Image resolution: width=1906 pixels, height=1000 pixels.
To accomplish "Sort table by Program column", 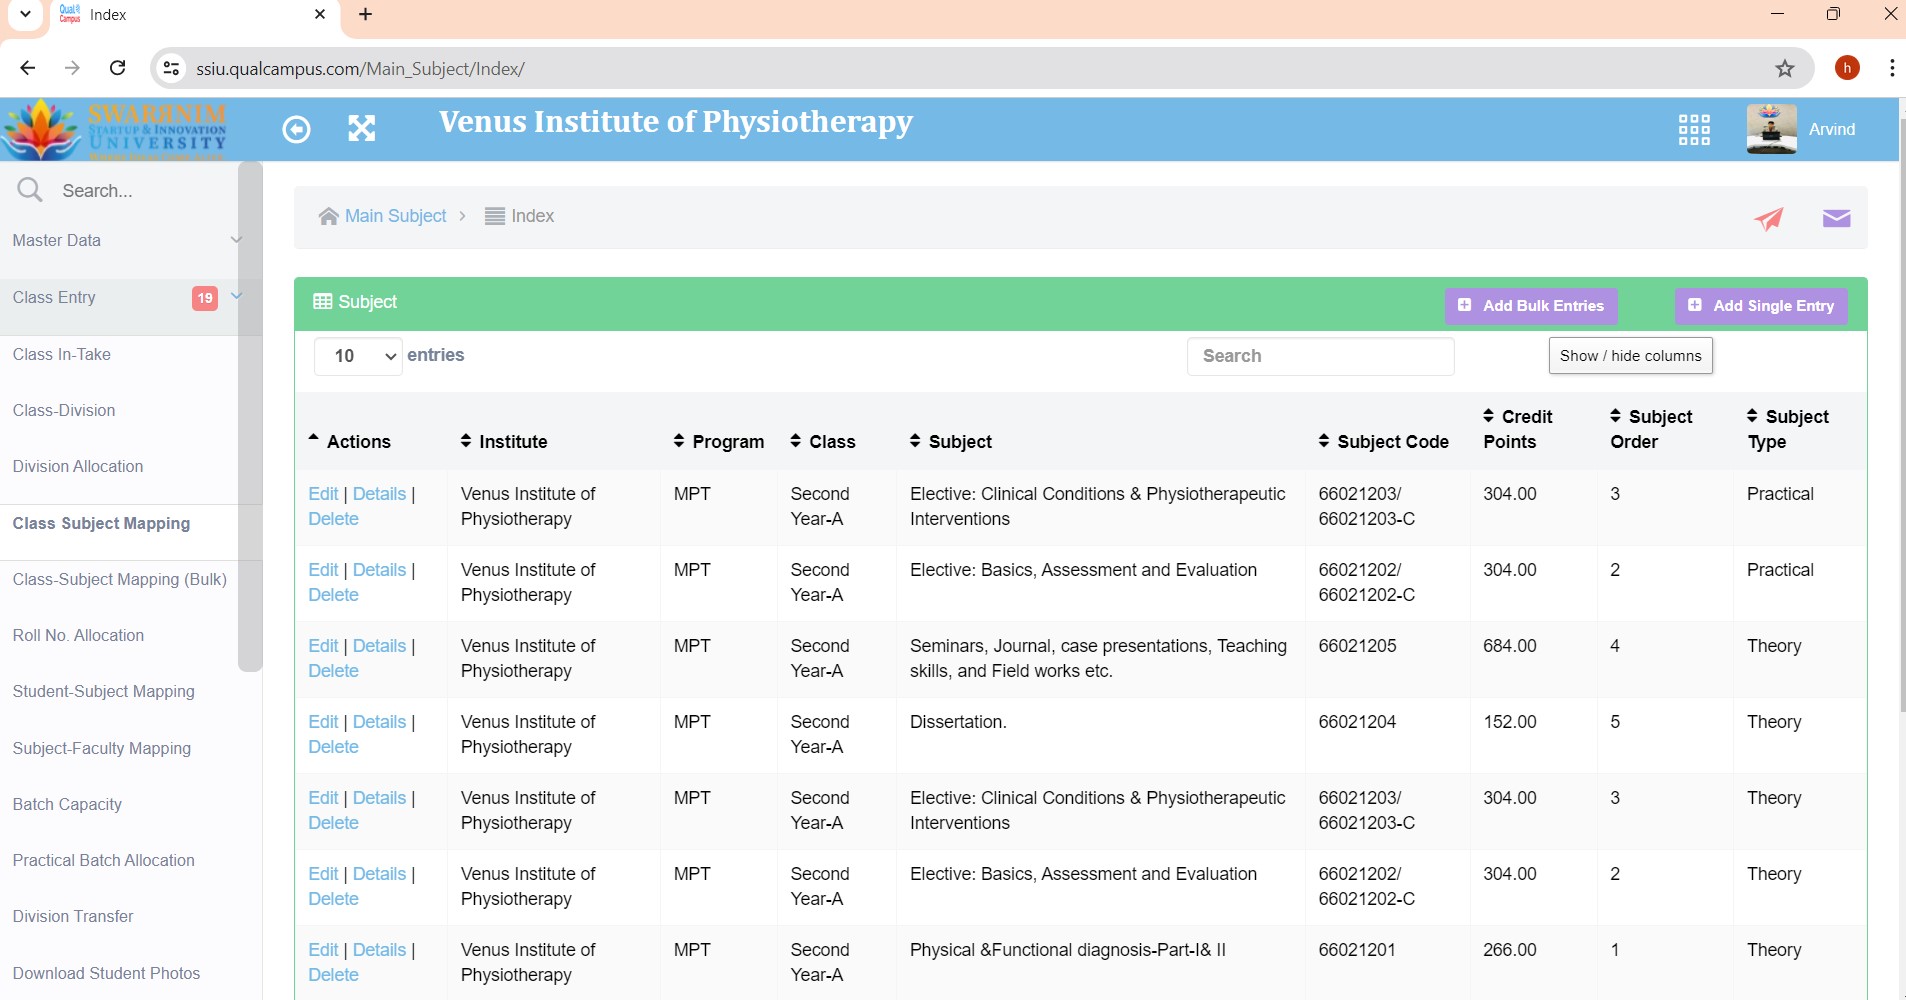I will pos(718,441).
